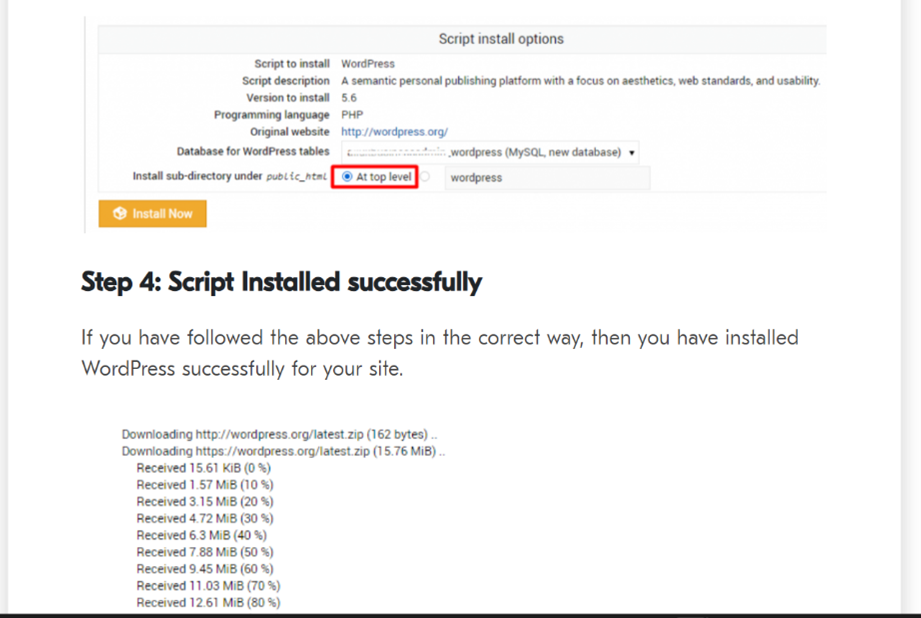Click the Downloading https latest.zip 15.76 MiB line
Viewport: 921px width, 618px height.
[283, 452]
